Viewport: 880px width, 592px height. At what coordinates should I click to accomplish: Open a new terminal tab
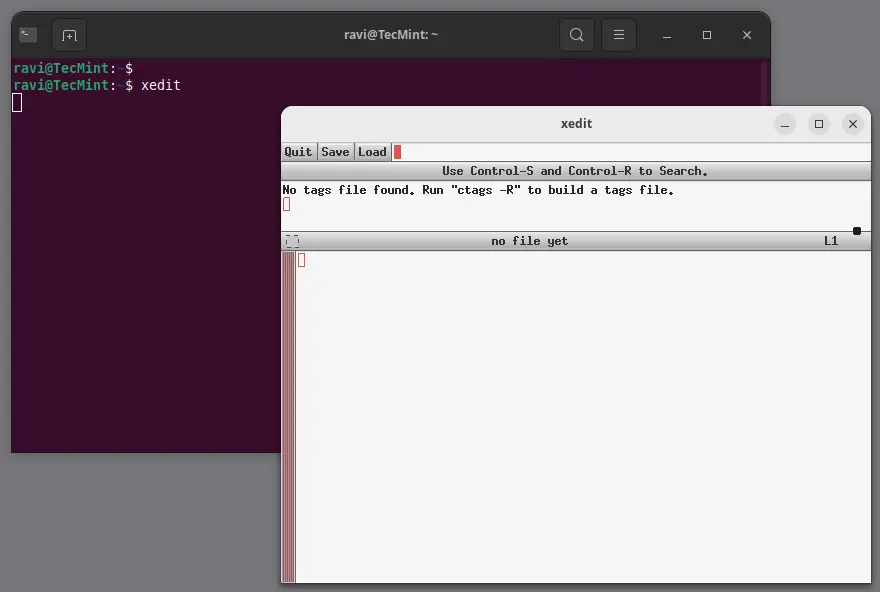tap(68, 34)
